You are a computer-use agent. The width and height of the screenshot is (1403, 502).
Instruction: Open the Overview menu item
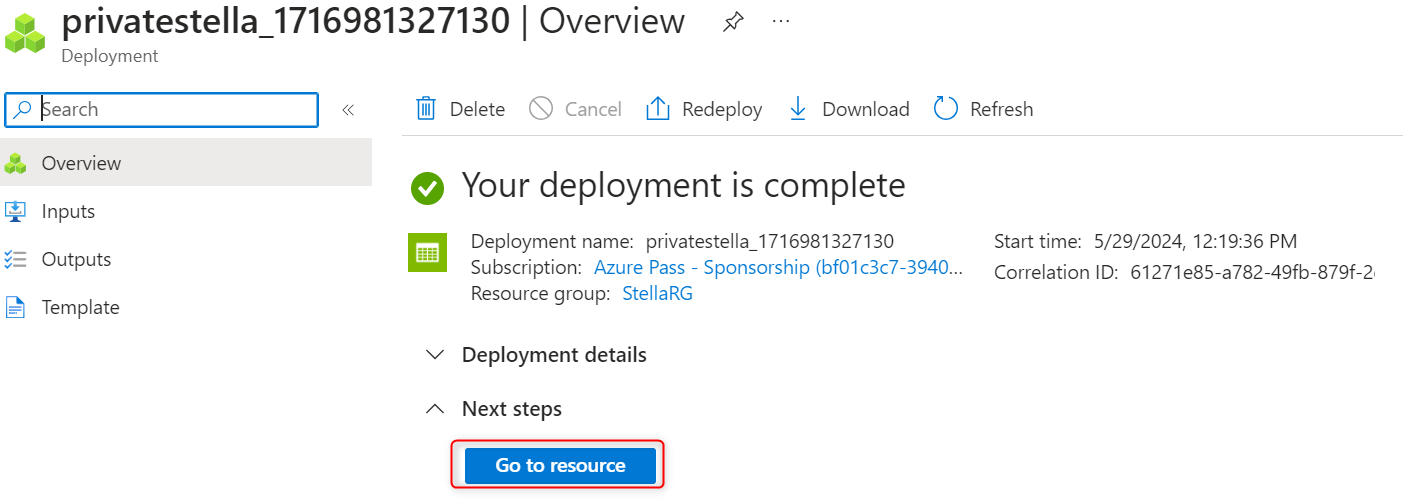(x=81, y=163)
